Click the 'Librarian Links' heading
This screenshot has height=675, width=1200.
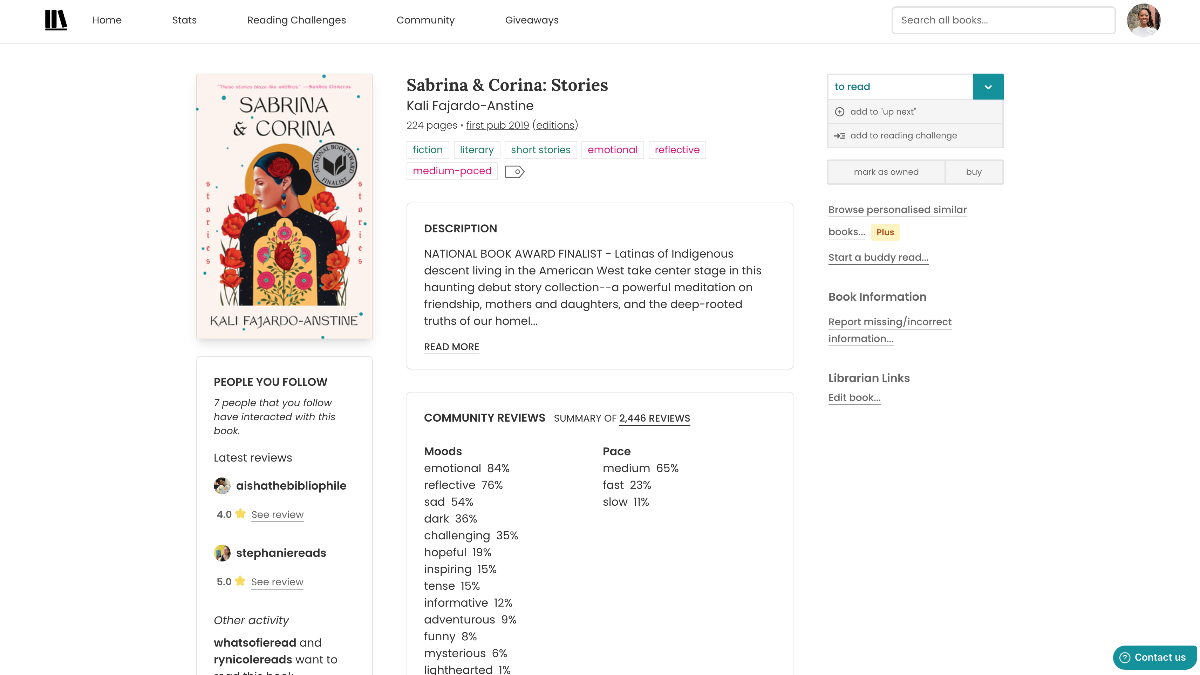coord(869,378)
